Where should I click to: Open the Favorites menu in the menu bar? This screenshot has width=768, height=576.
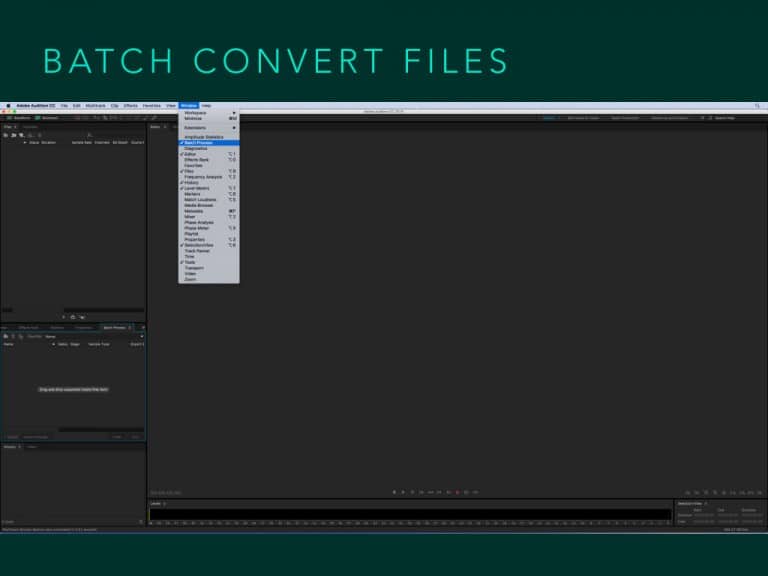click(x=152, y=105)
